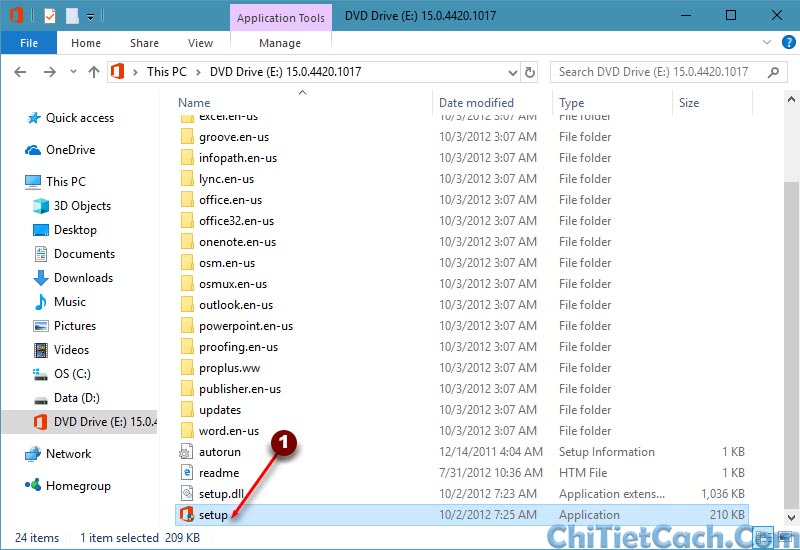Select the setup.dll file icon
Image resolution: width=800 pixels, height=550 pixels.
point(187,493)
